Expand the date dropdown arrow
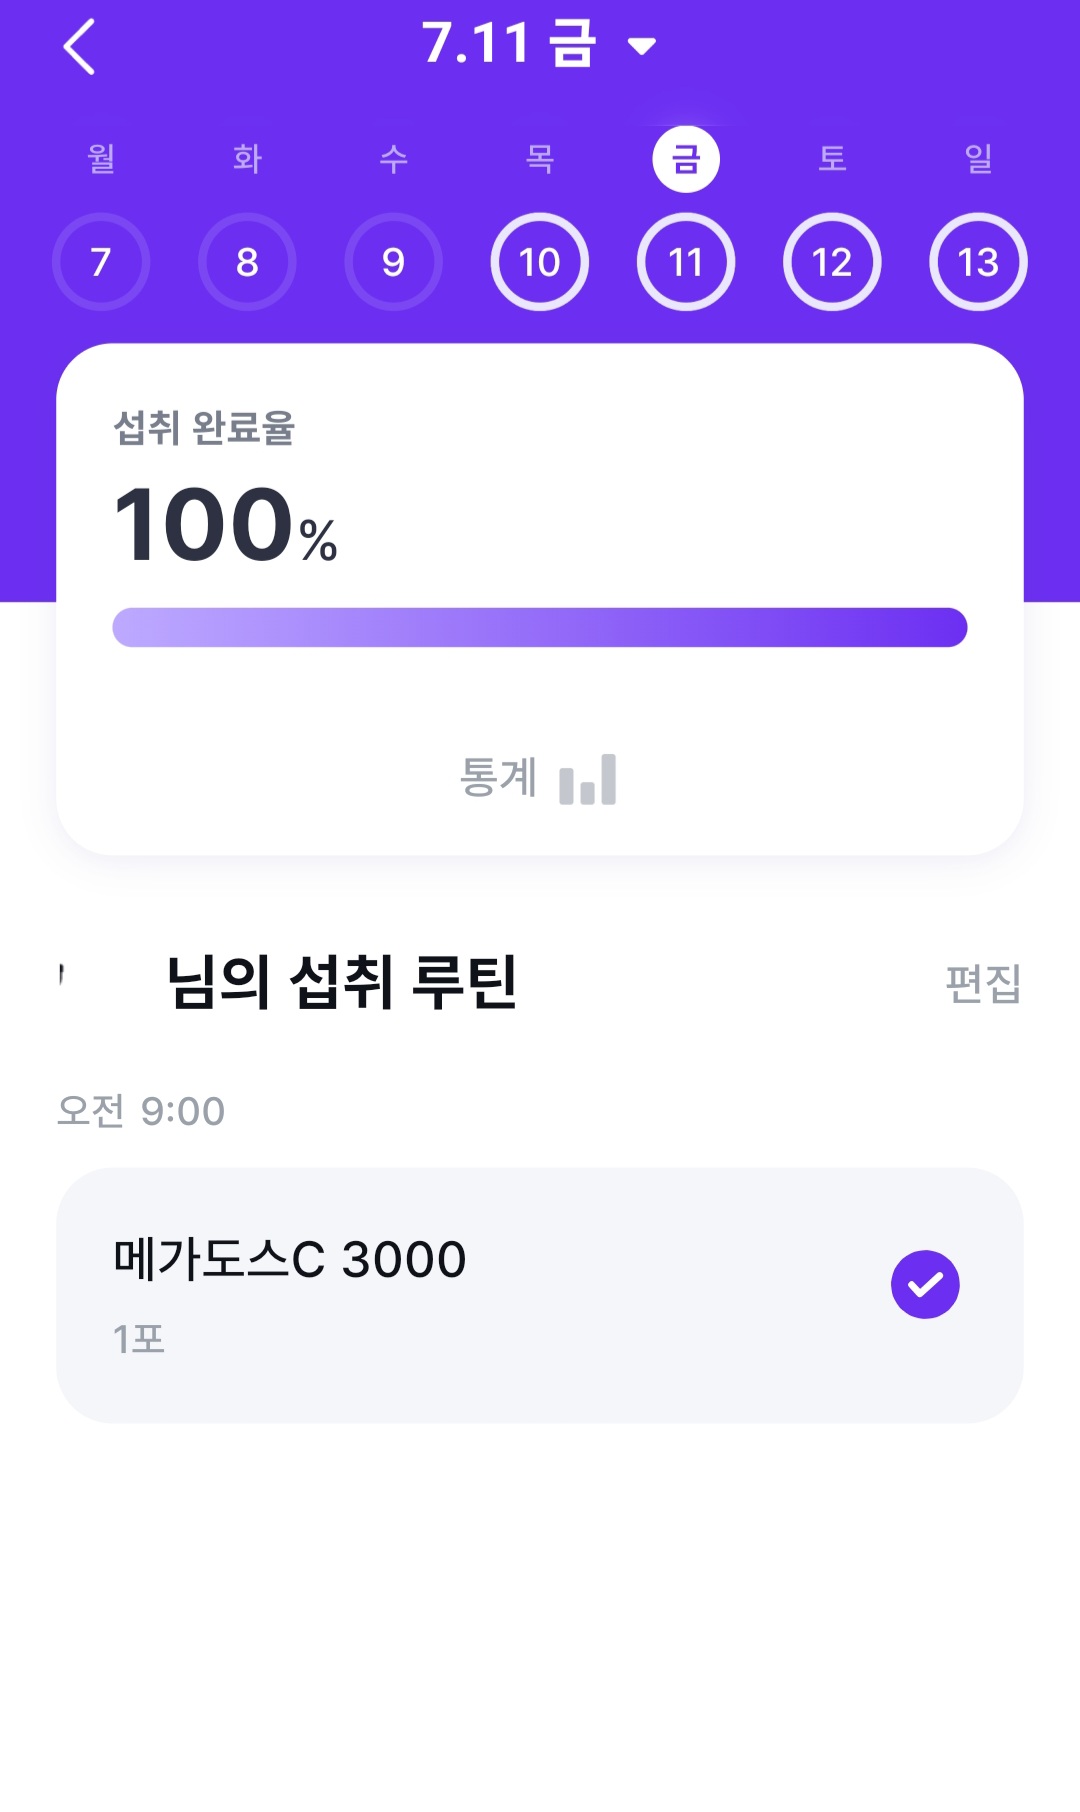 pyautogui.click(x=642, y=46)
